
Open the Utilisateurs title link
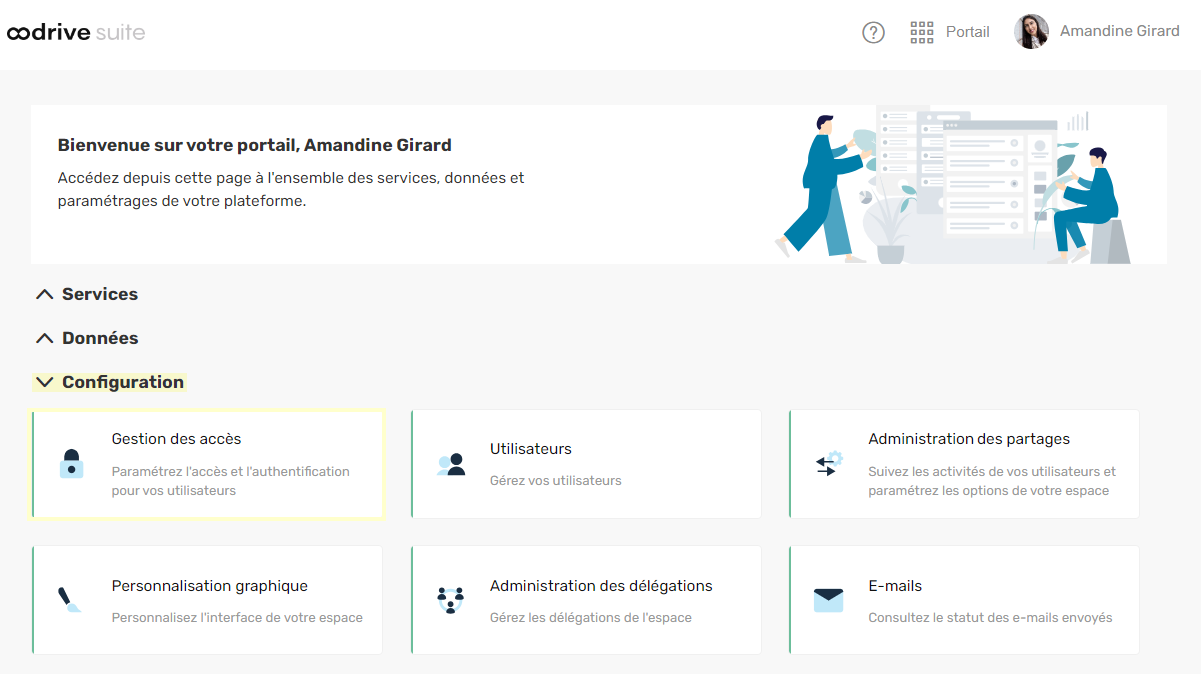530,449
